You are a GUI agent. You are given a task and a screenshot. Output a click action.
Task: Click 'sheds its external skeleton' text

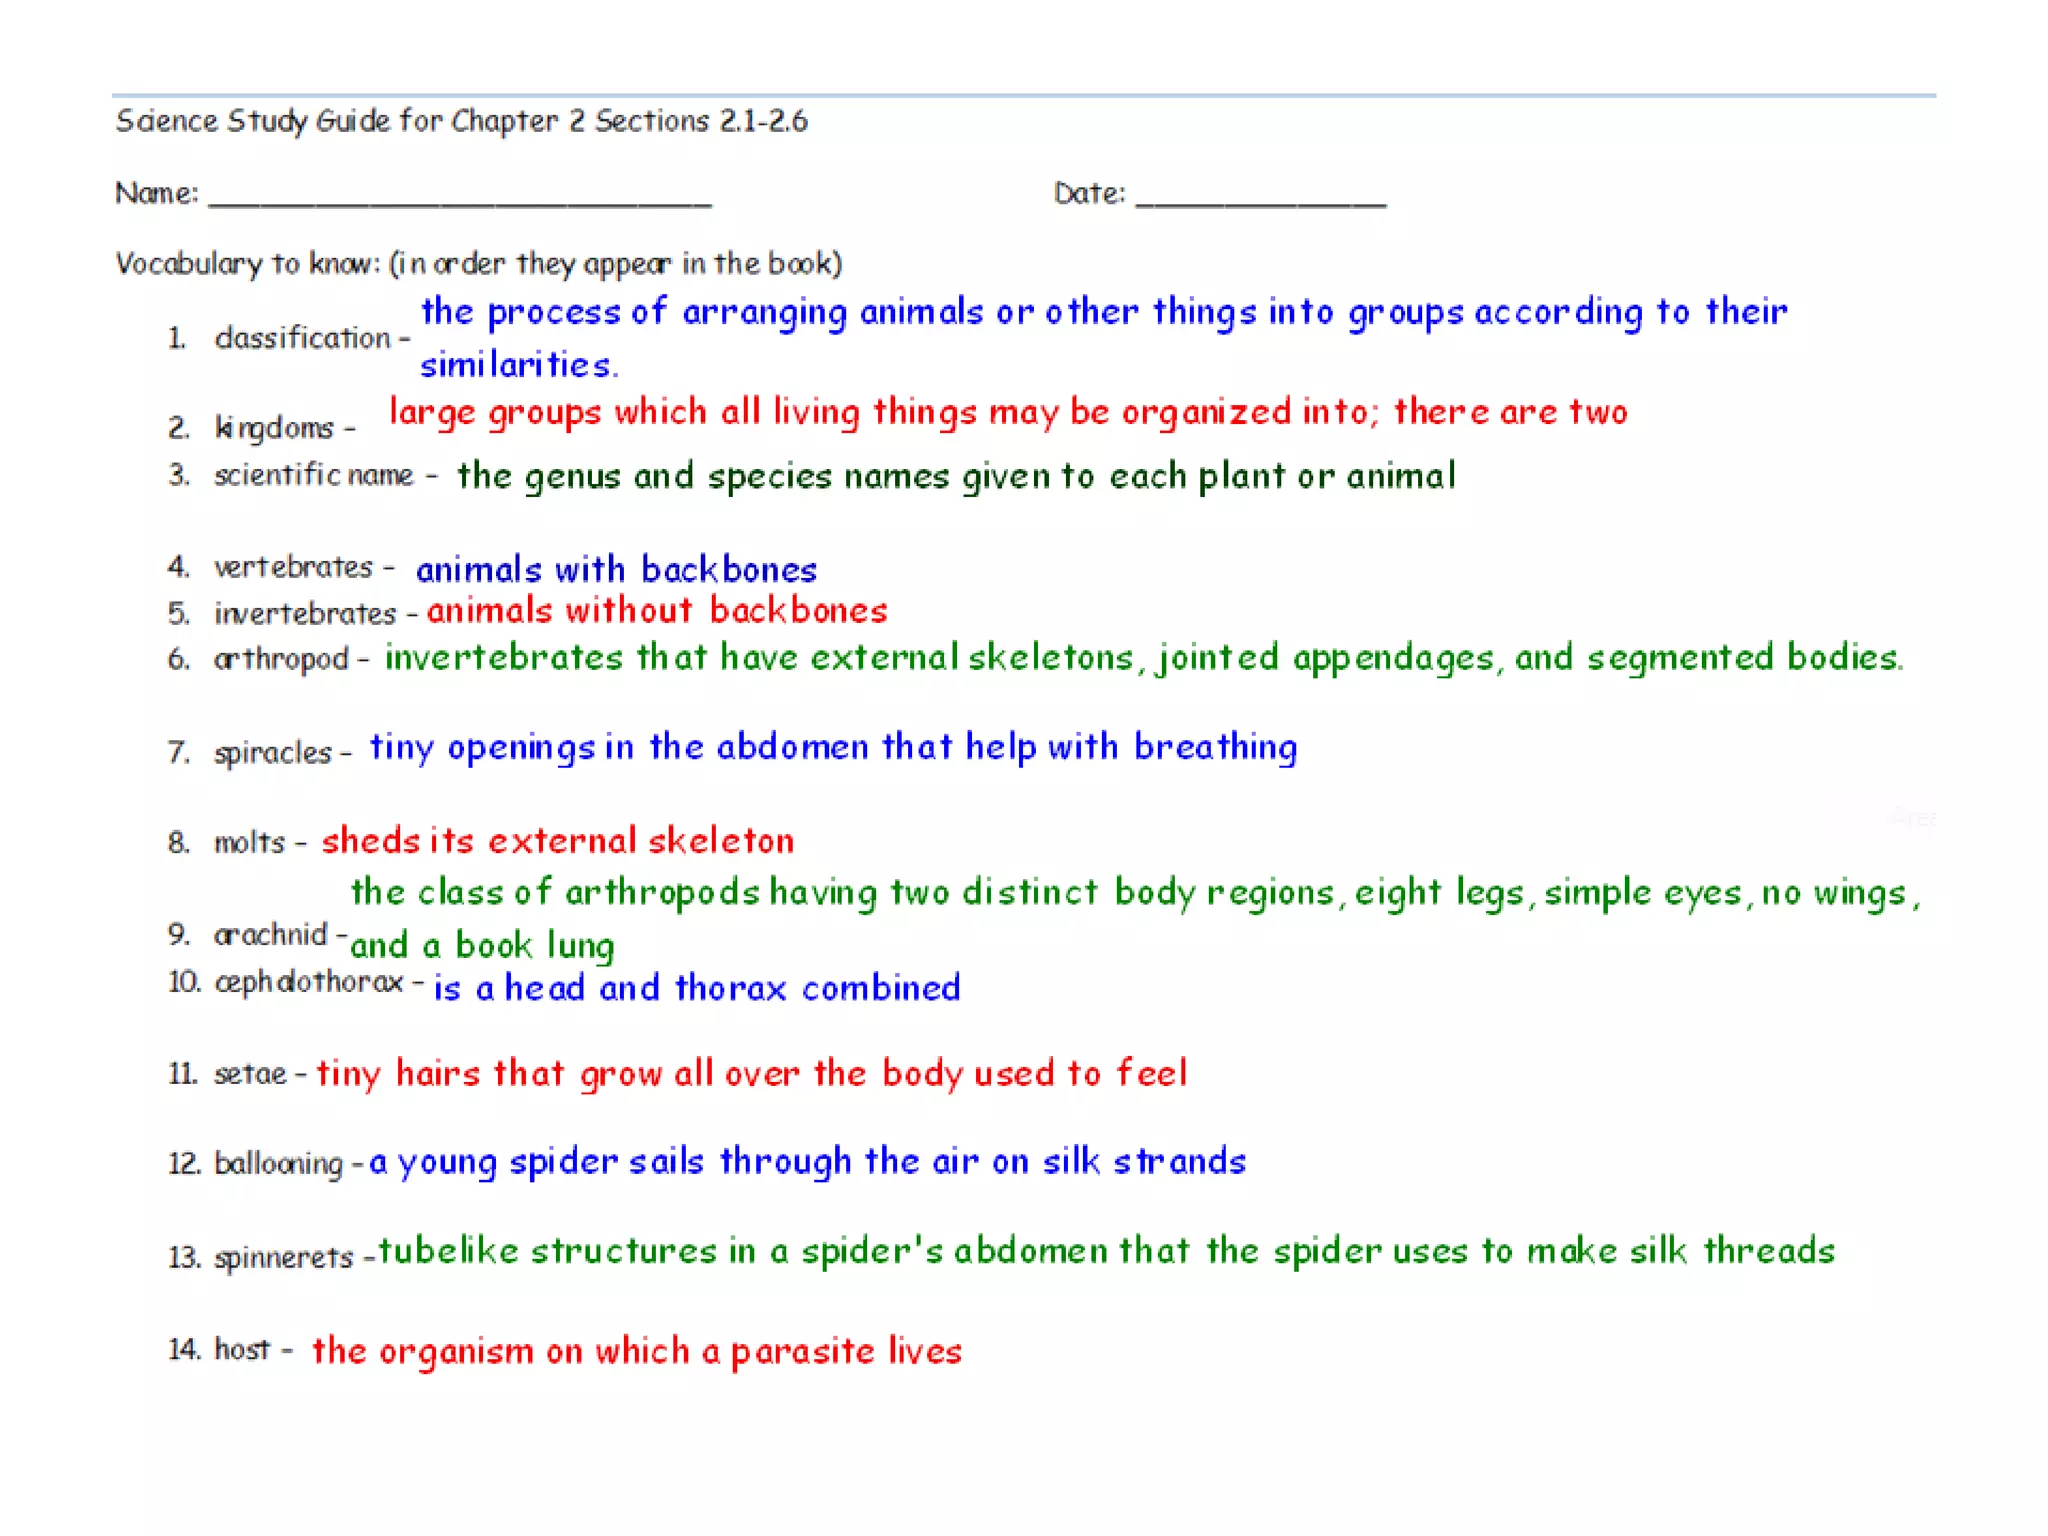click(557, 841)
